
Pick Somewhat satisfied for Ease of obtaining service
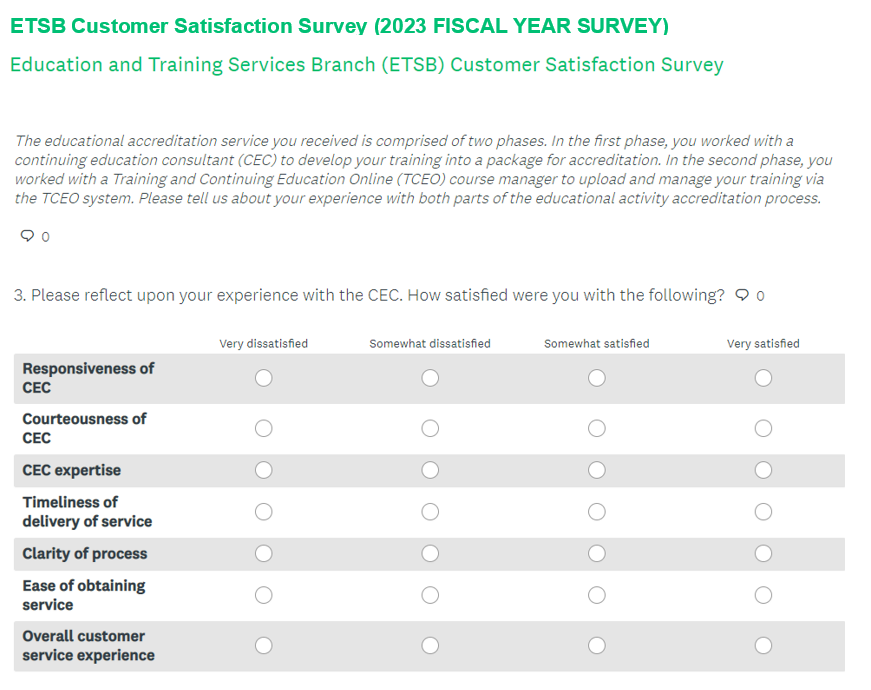[597, 595]
